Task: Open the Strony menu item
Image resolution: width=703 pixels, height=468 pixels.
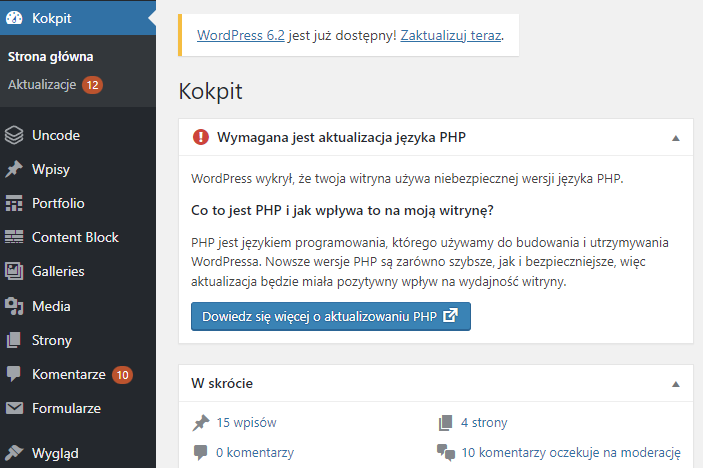Action: (51, 340)
